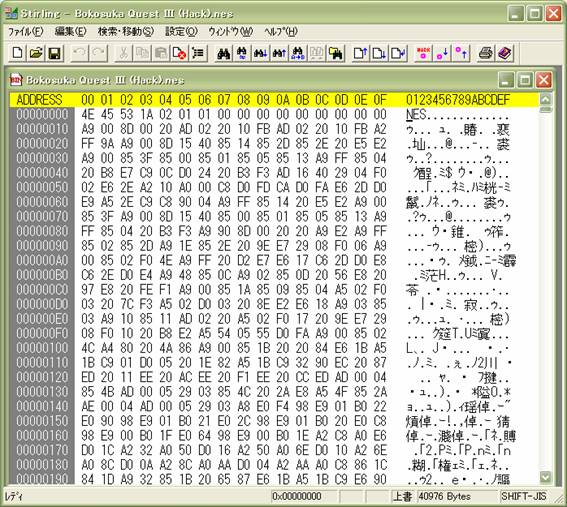
Task: Open a file with the folder icon
Action: 36,53
